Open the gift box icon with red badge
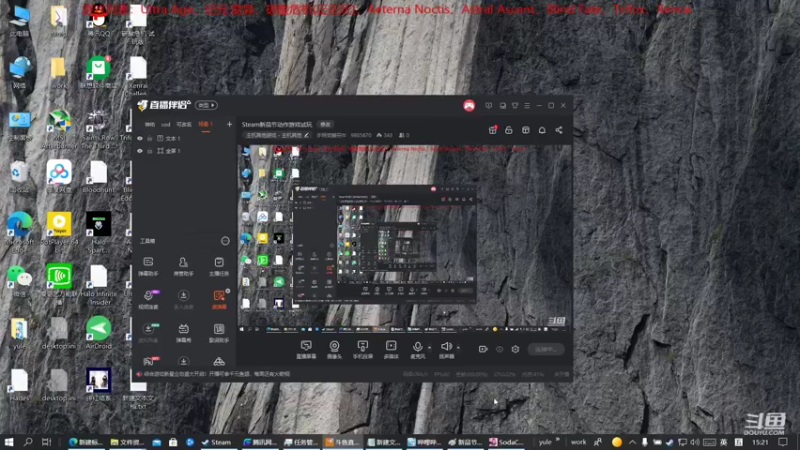This screenshot has height=450, width=800. (x=493, y=130)
